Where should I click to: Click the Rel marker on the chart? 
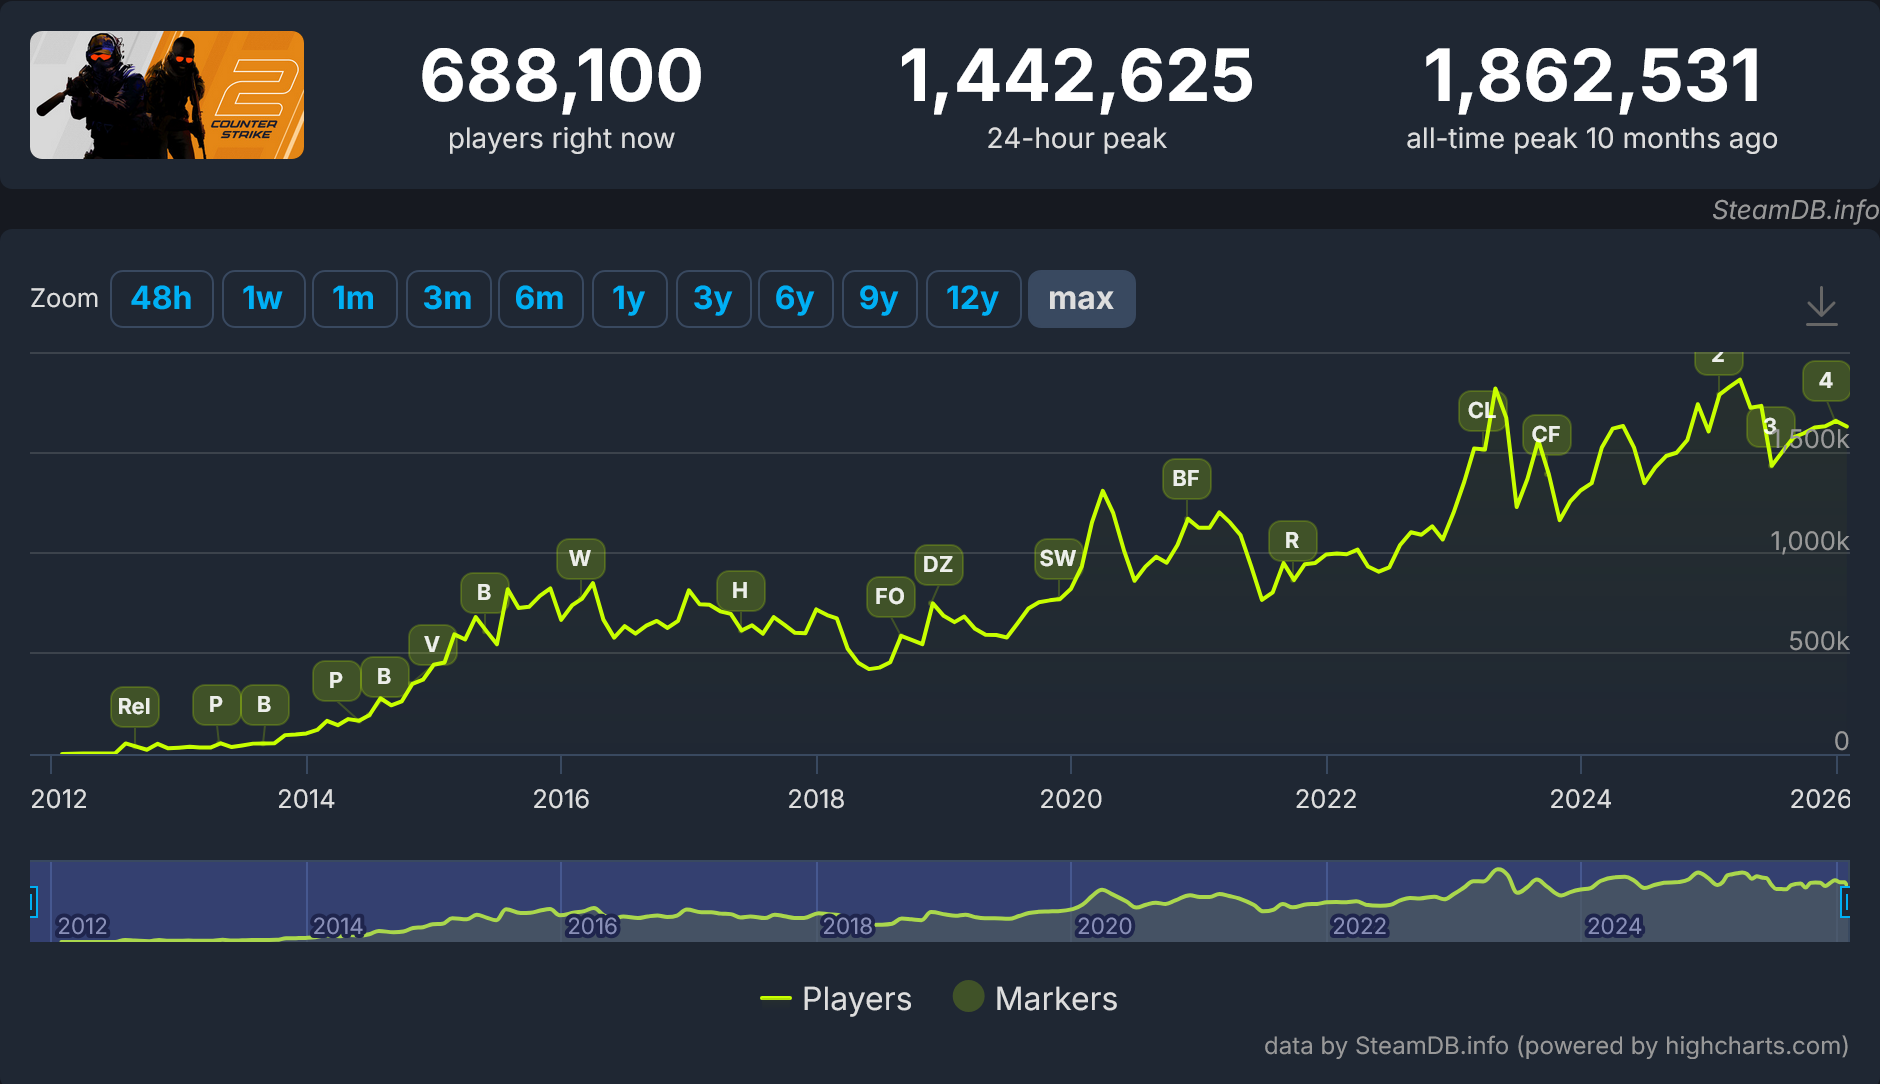(134, 706)
